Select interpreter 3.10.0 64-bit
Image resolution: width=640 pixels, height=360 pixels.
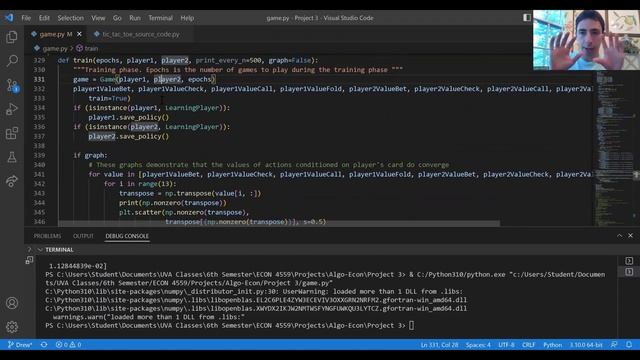pyautogui.click(x=586, y=345)
